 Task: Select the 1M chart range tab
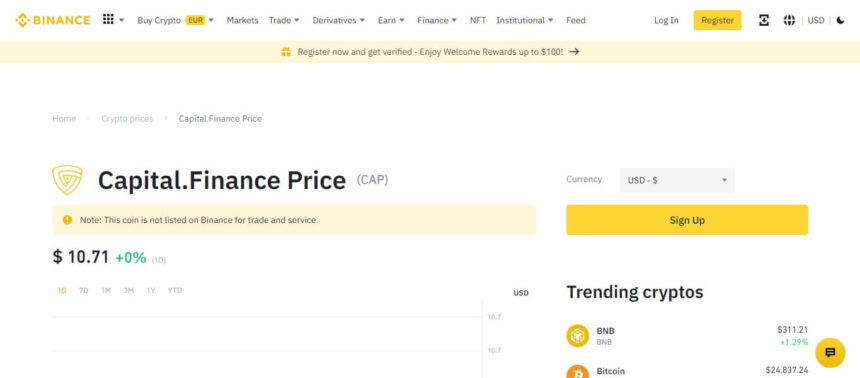(x=106, y=290)
